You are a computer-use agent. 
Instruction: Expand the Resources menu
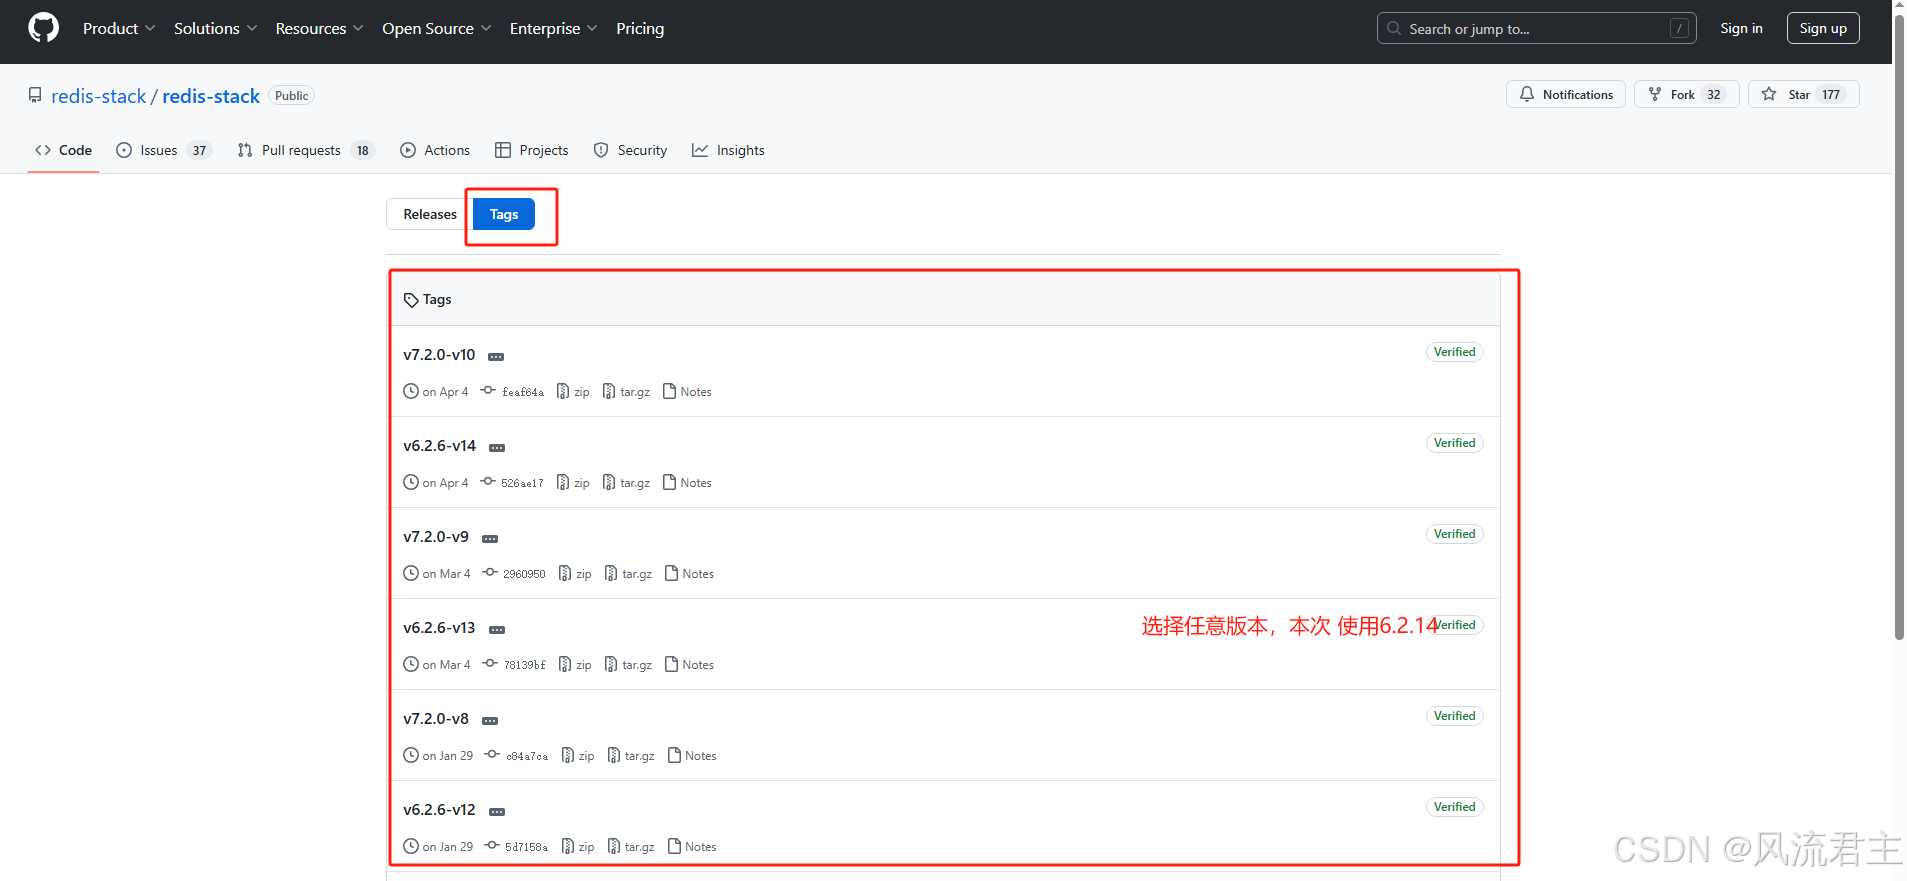point(319,28)
